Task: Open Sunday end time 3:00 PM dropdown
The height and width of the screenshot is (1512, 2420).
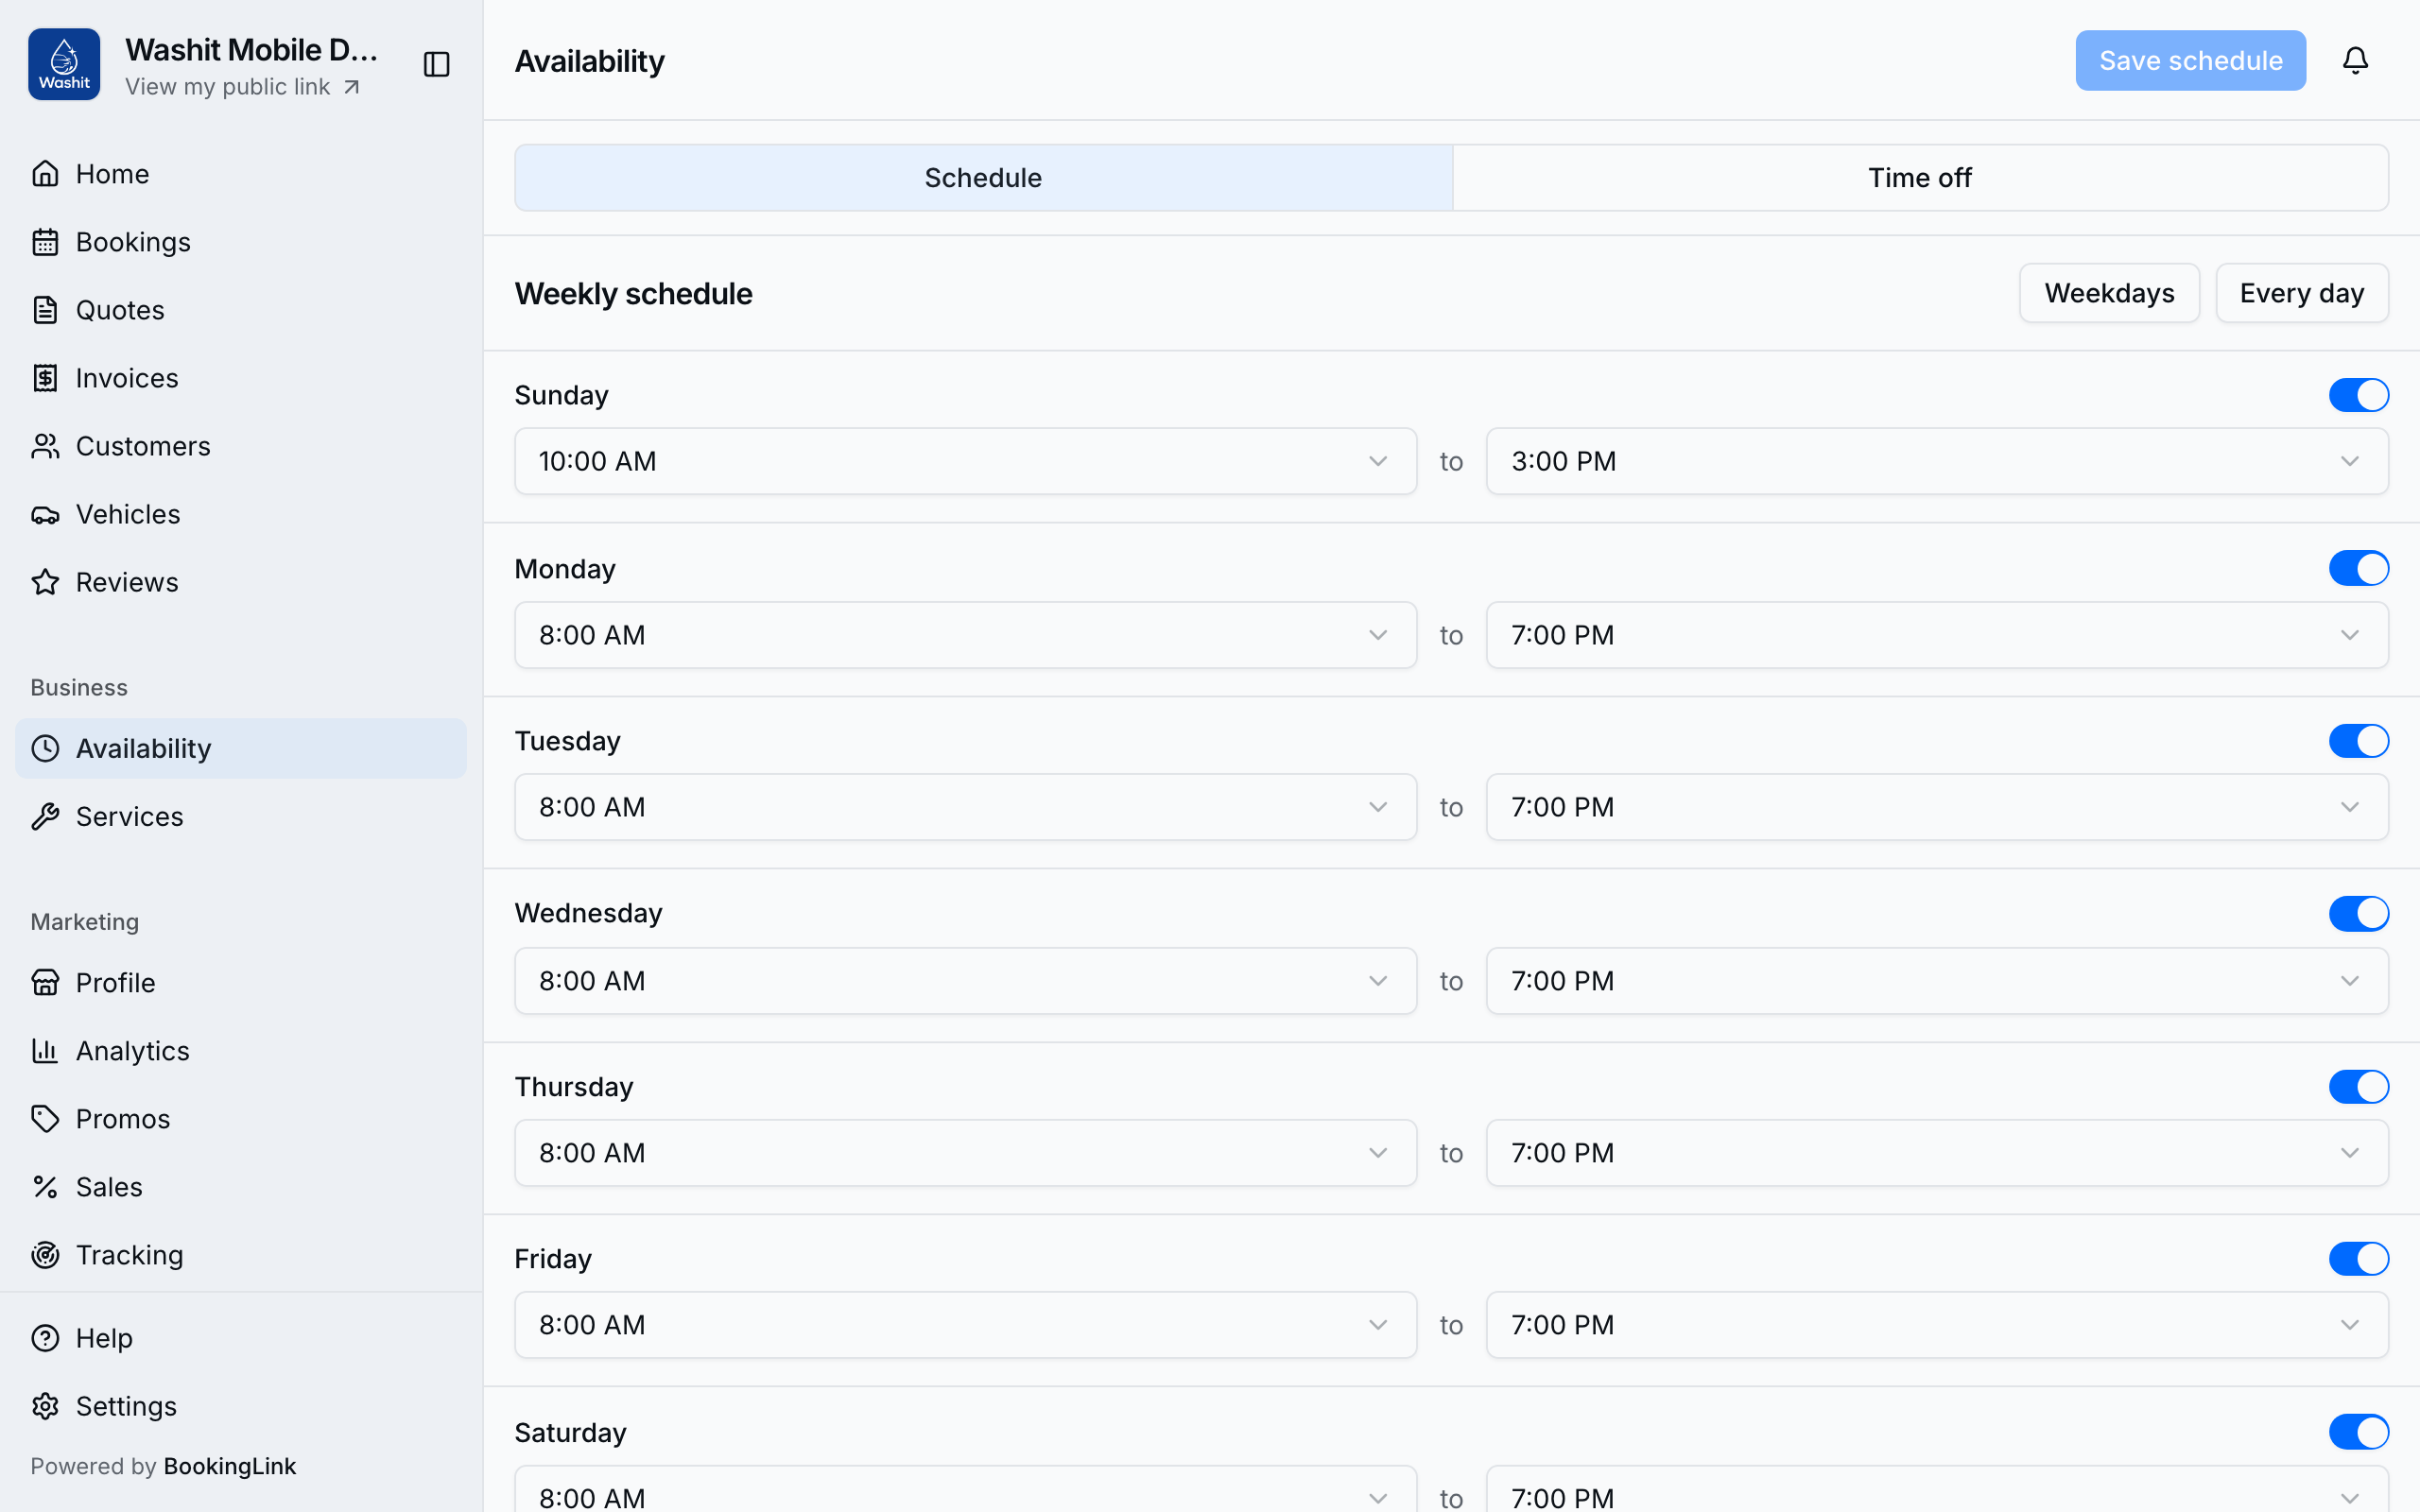Action: (x=1937, y=461)
